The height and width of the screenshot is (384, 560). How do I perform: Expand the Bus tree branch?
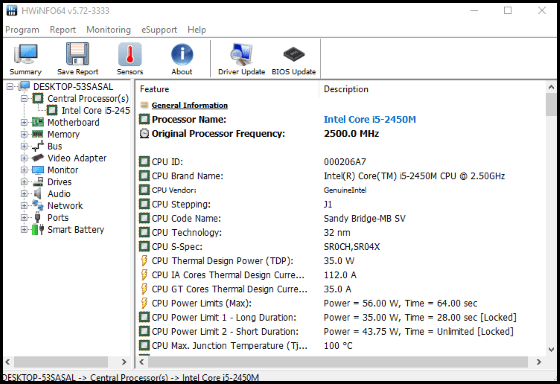[24, 146]
